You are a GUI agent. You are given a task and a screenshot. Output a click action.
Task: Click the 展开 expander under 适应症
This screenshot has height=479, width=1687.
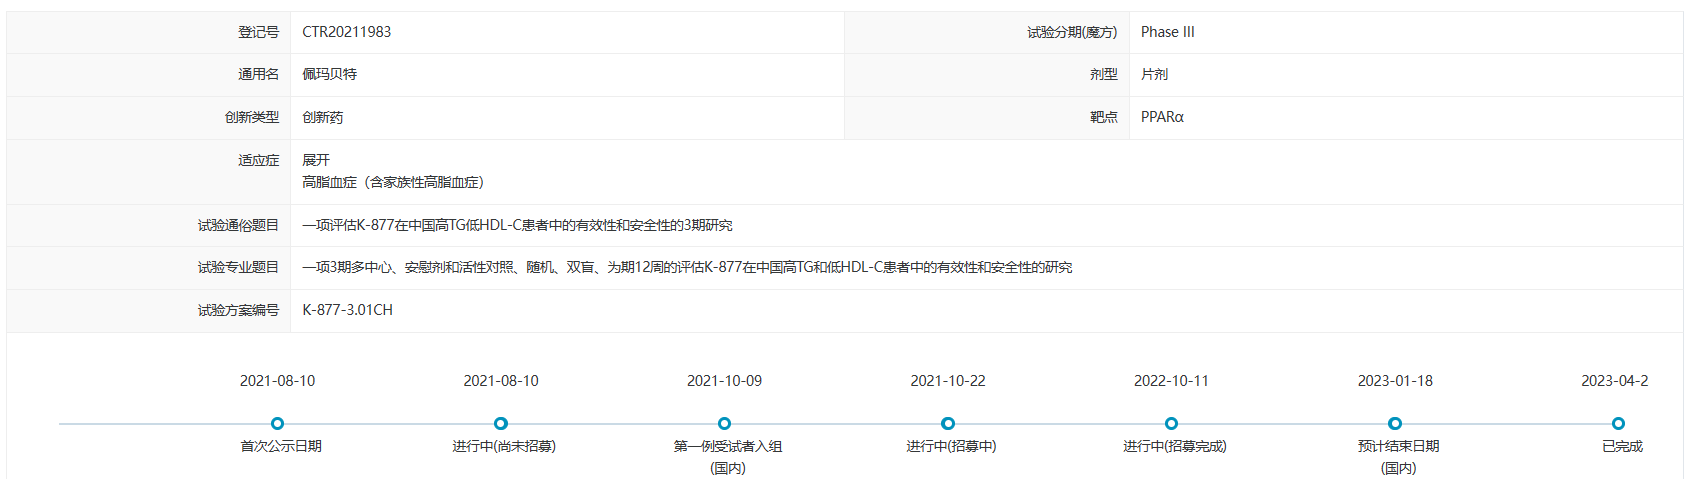pos(316,160)
